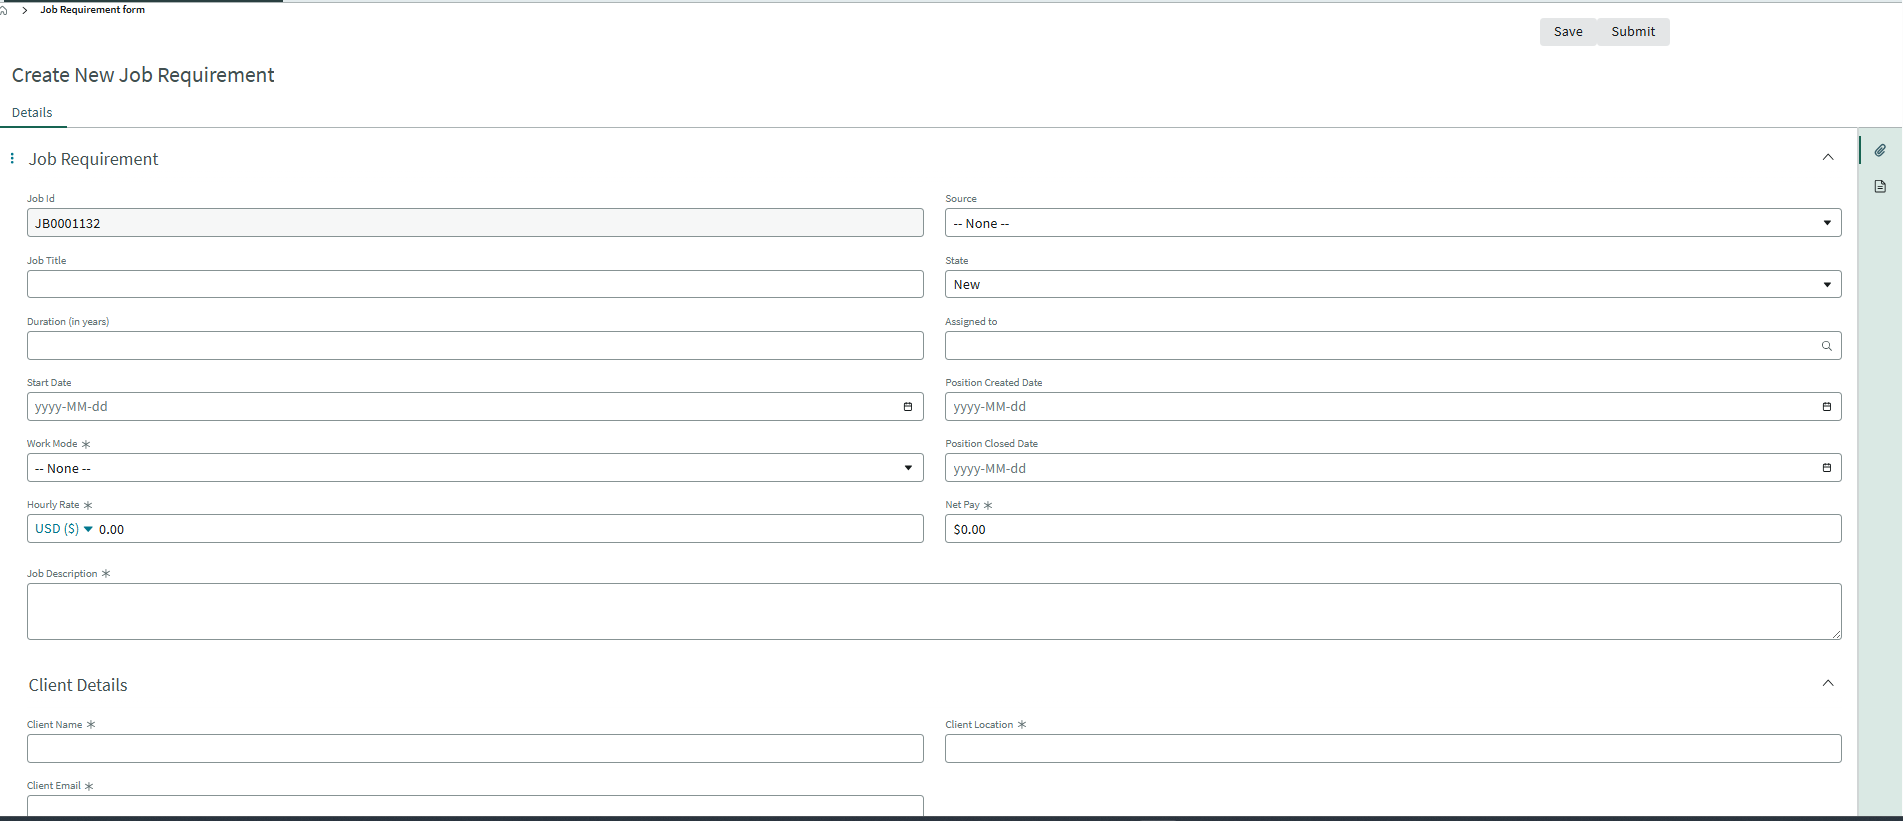Click the Save button
Image resolution: width=1903 pixels, height=821 pixels.
[x=1568, y=32]
